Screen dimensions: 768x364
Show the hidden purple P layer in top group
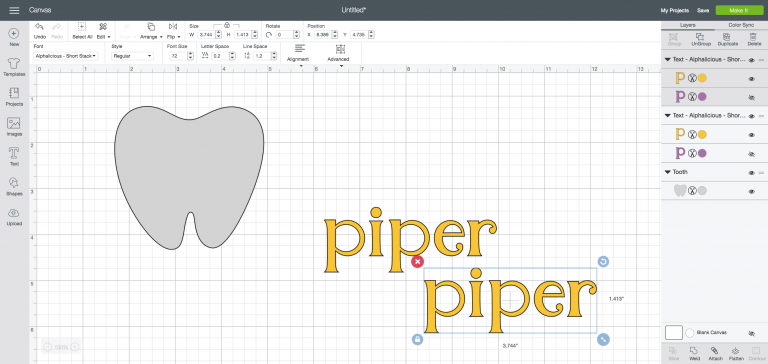click(x=752, y=97)
